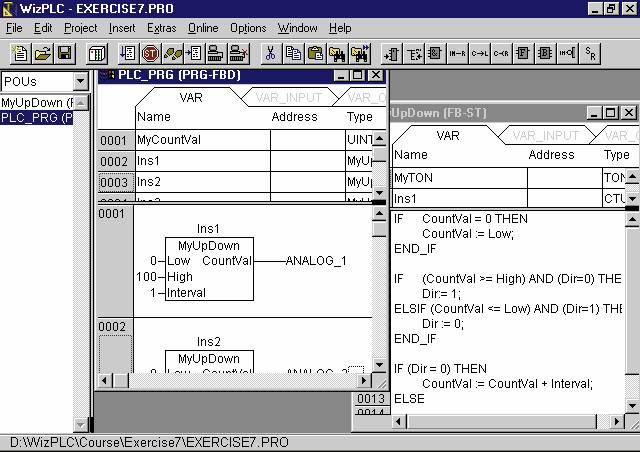This screenshot has width=640, height=452.
Task: Click the ANALOG_1 output label
Action: (x=316, y=261)
